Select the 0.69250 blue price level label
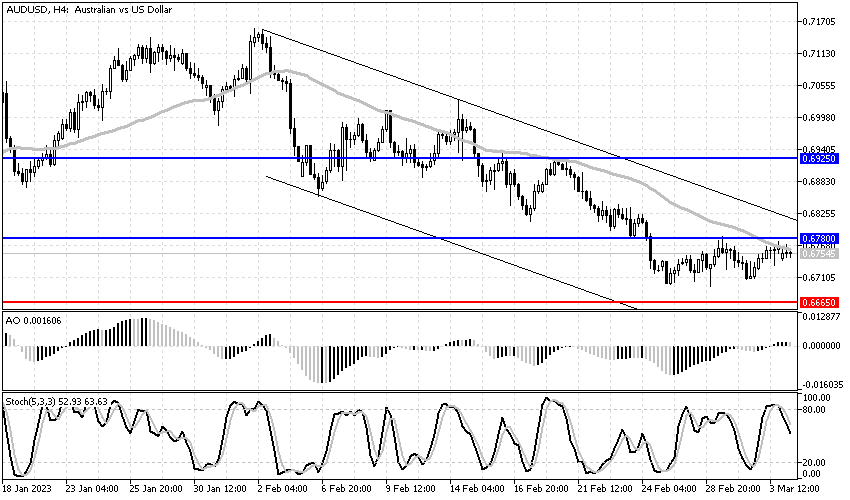This screenshot has height=500, width=850. pos(819,159)
